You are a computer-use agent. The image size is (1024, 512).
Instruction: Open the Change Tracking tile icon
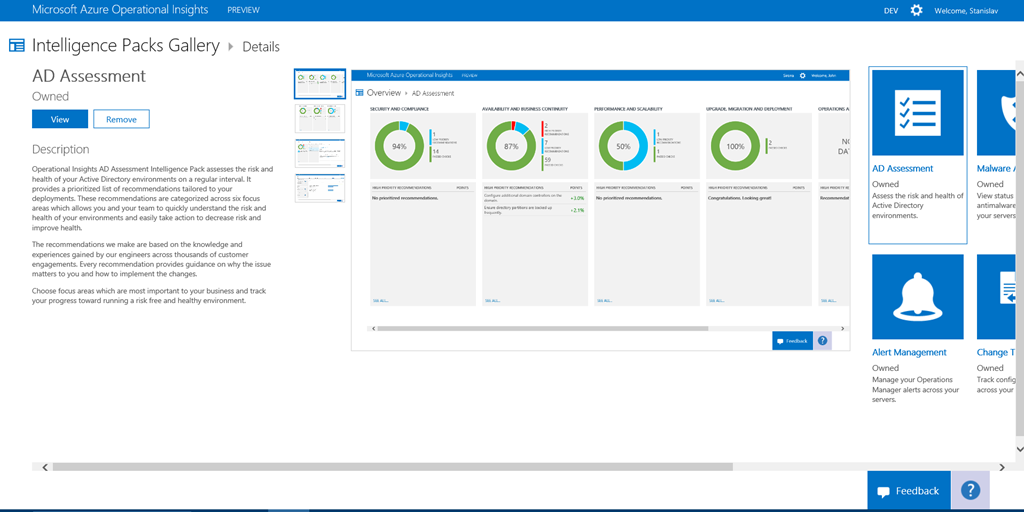(x=1000, y=297)
